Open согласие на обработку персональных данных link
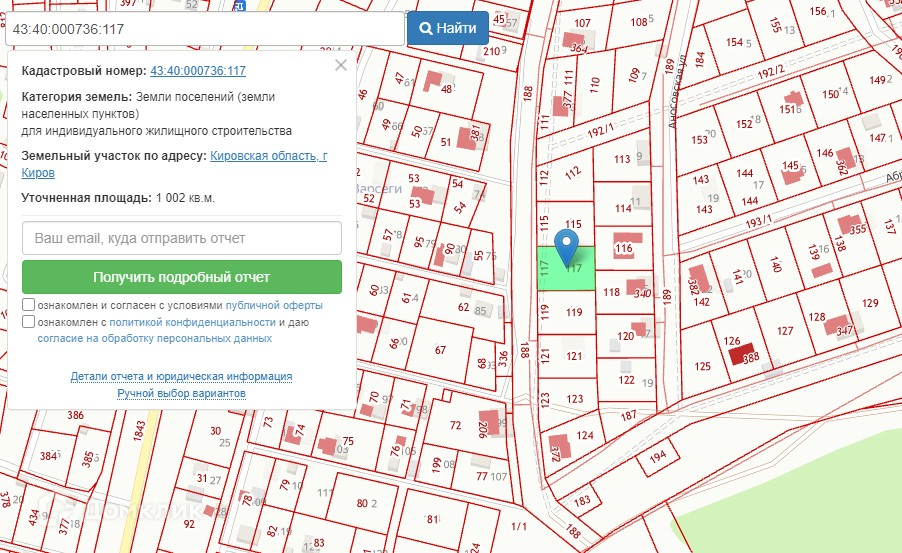This screenshot has width=902, height=553. click(x=155, y=338)
